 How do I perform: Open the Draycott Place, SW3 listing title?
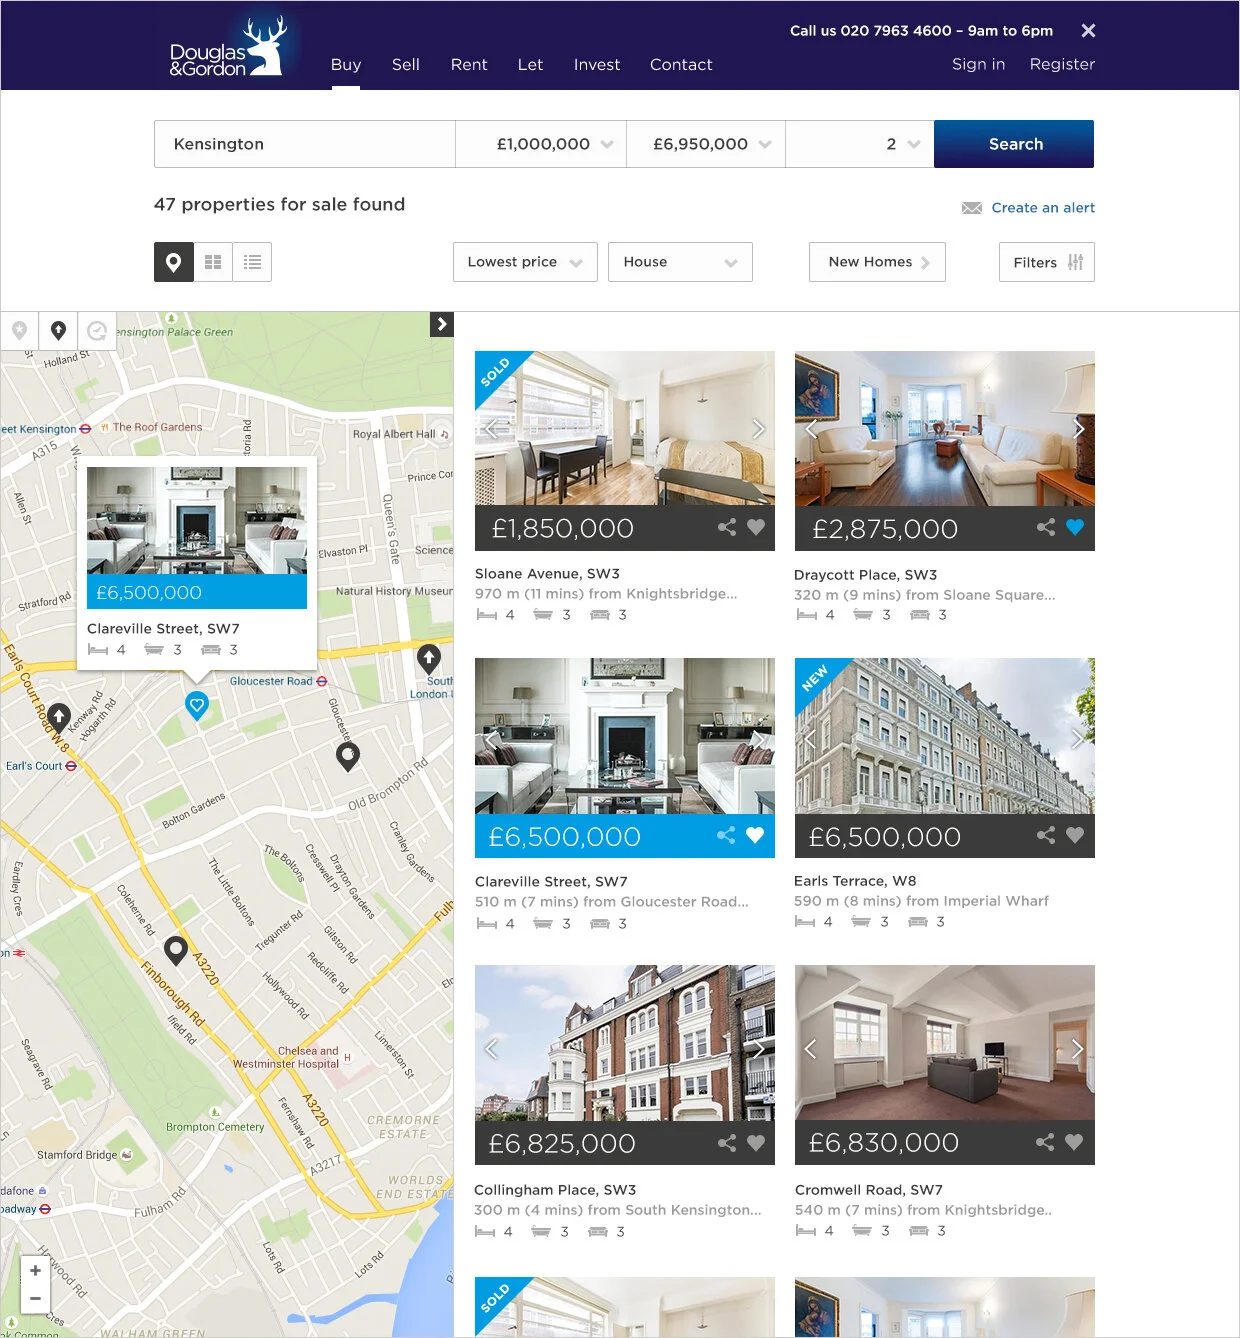click(866, 575)
